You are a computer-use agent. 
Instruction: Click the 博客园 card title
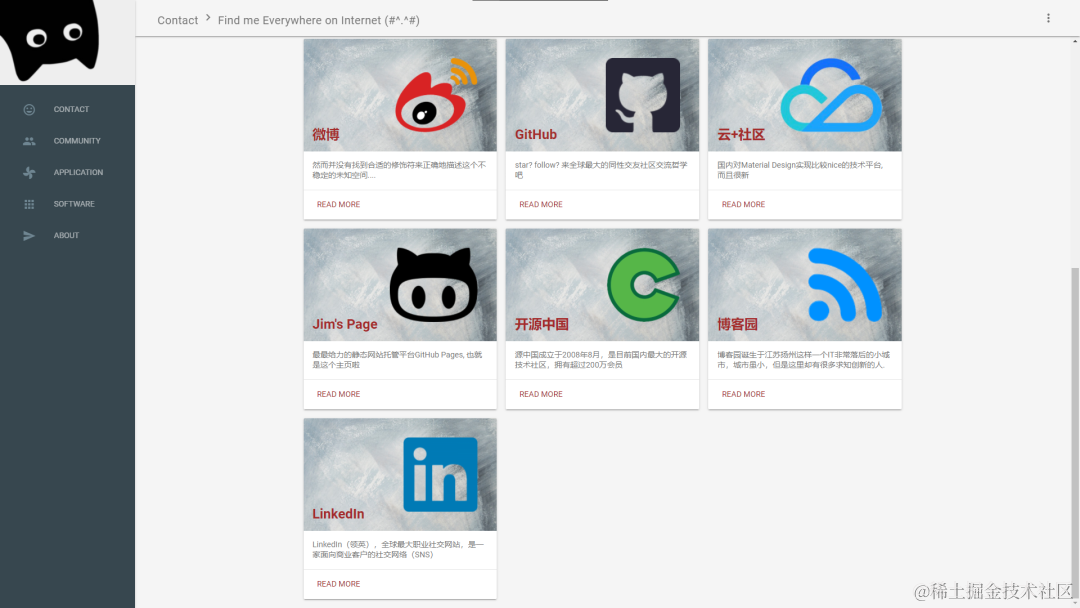point(738,324)
